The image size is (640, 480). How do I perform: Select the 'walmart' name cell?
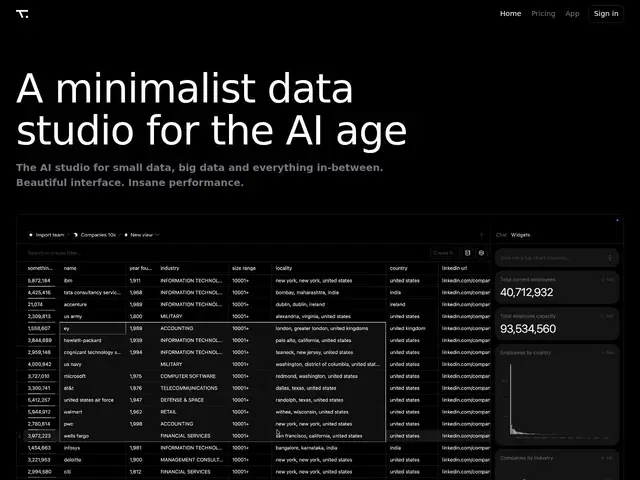coord(93,412)
